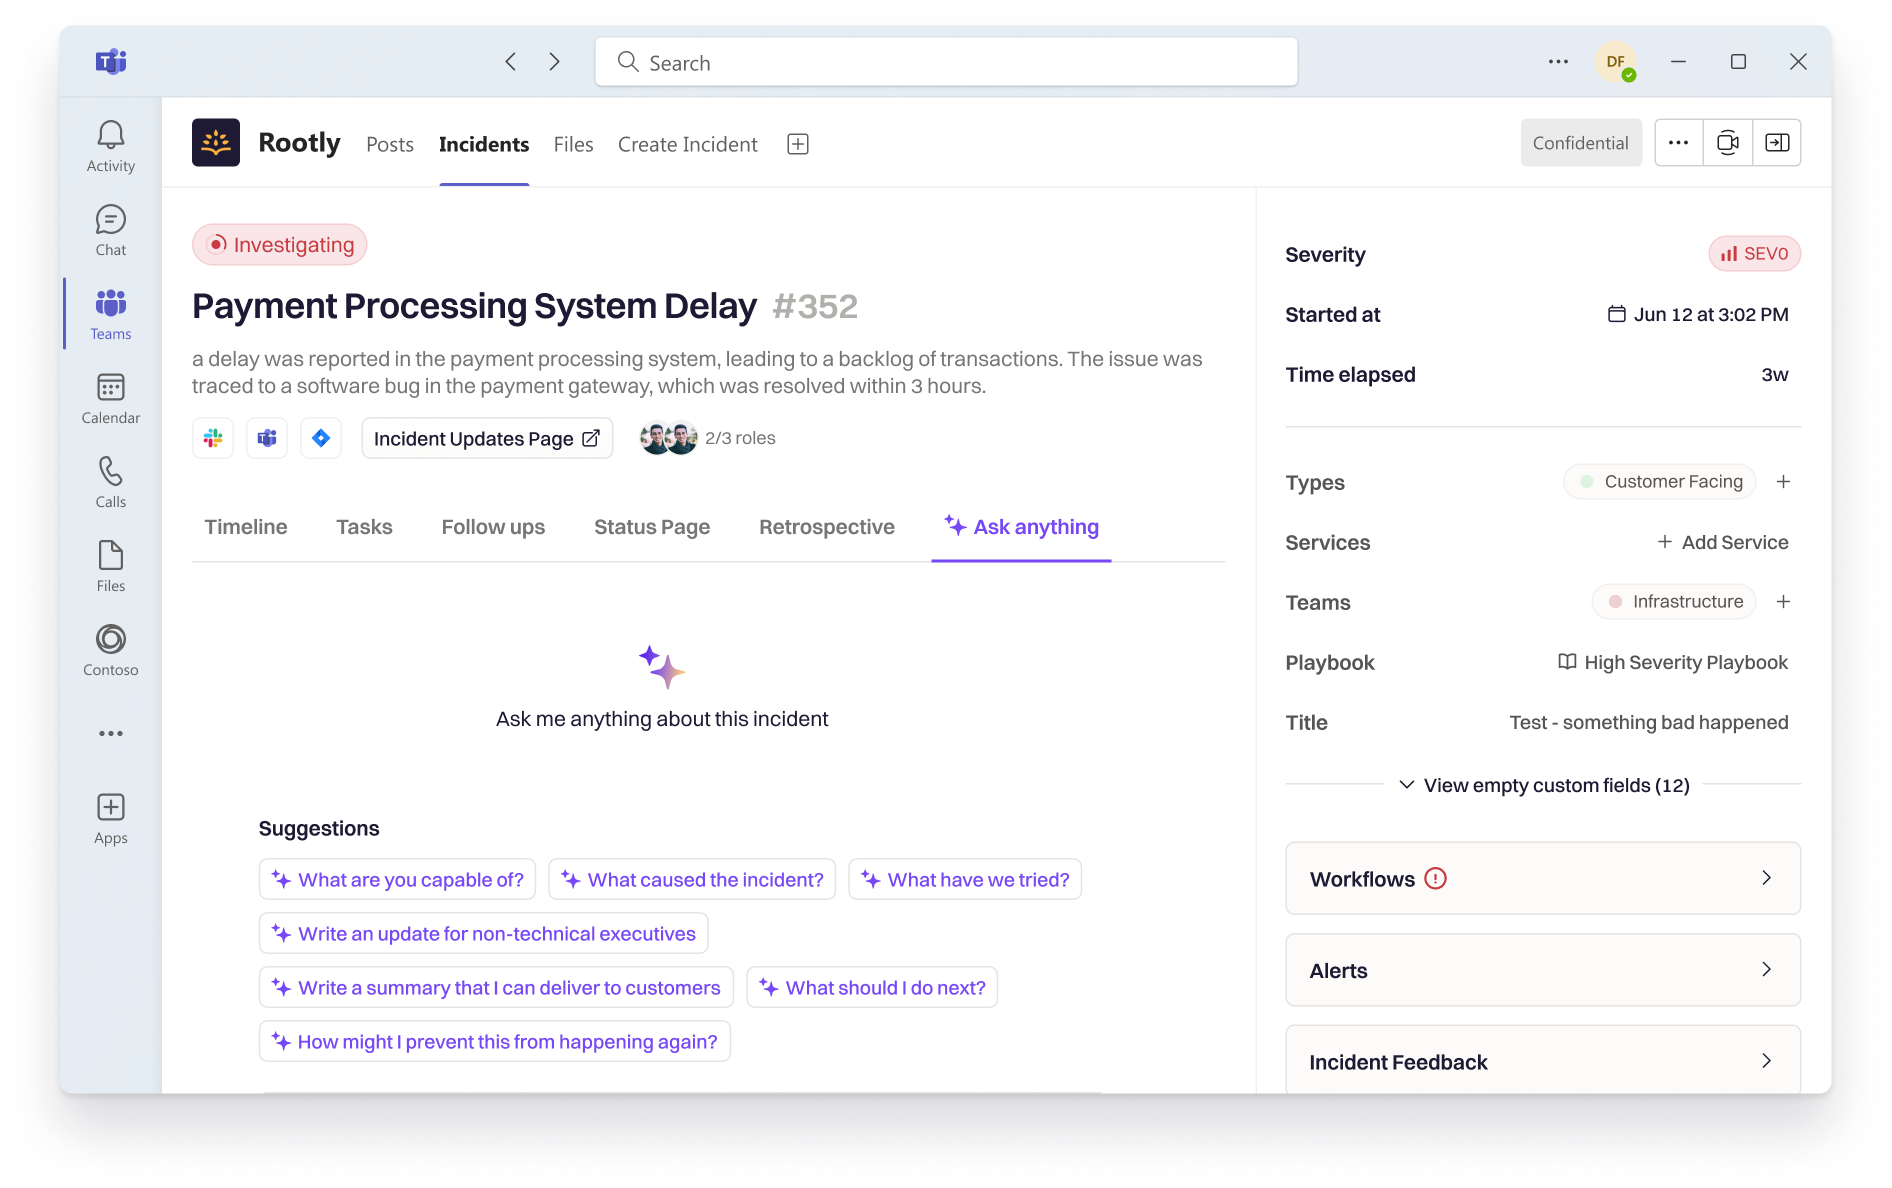This screenshot has width=1892, height=1188.
Task: Open the Contoso app icon
Action: tap(110, 651)
